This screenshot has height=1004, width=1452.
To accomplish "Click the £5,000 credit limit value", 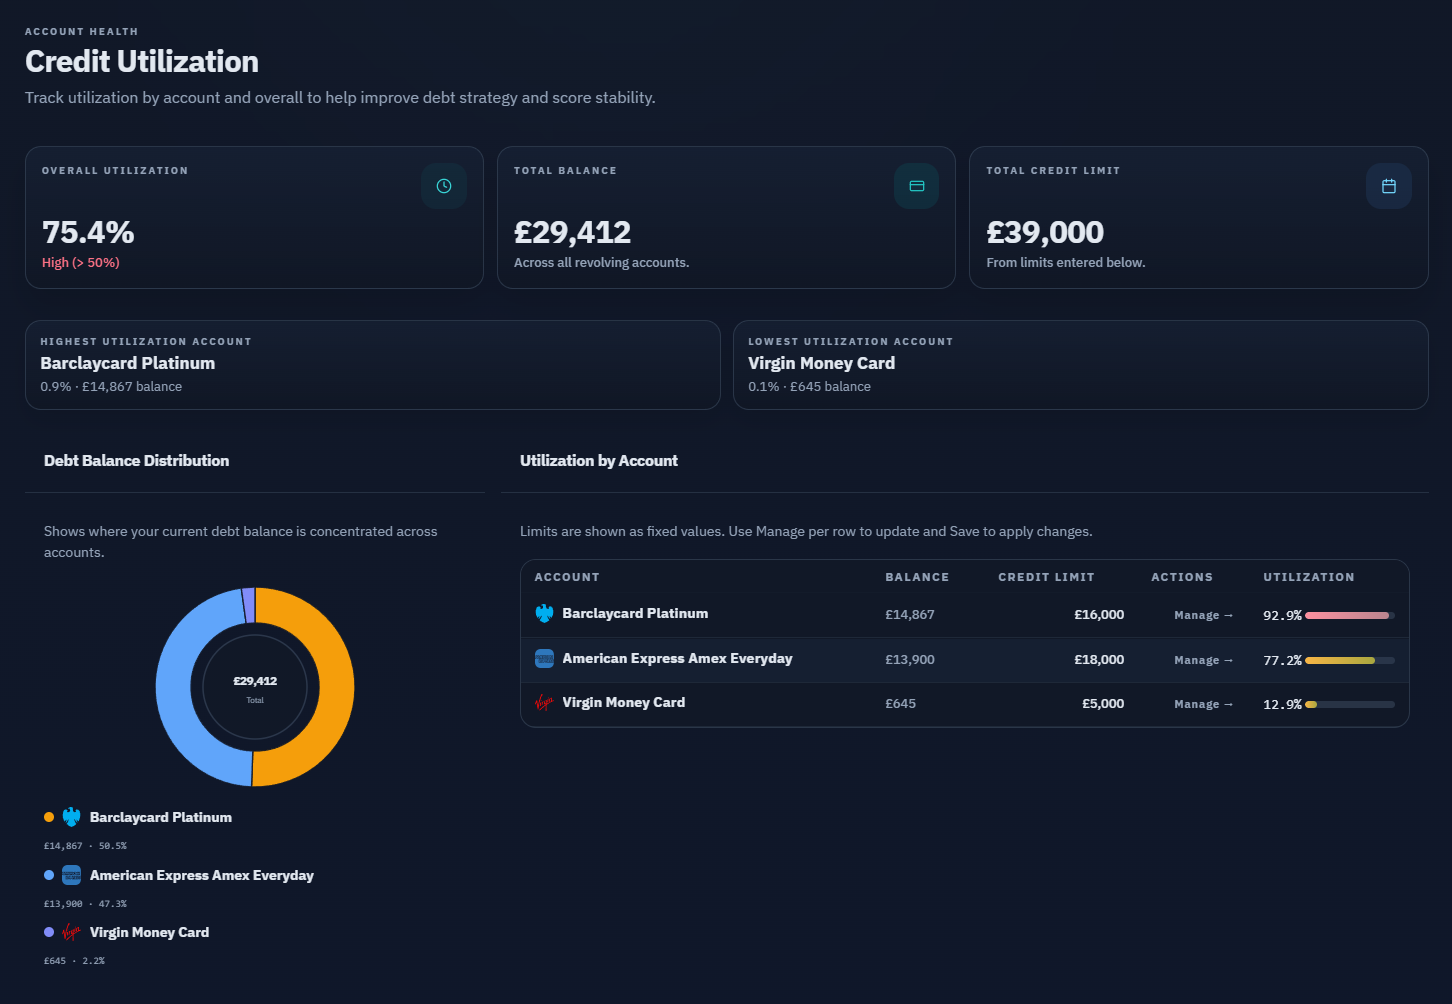I will pos(1103,704).
